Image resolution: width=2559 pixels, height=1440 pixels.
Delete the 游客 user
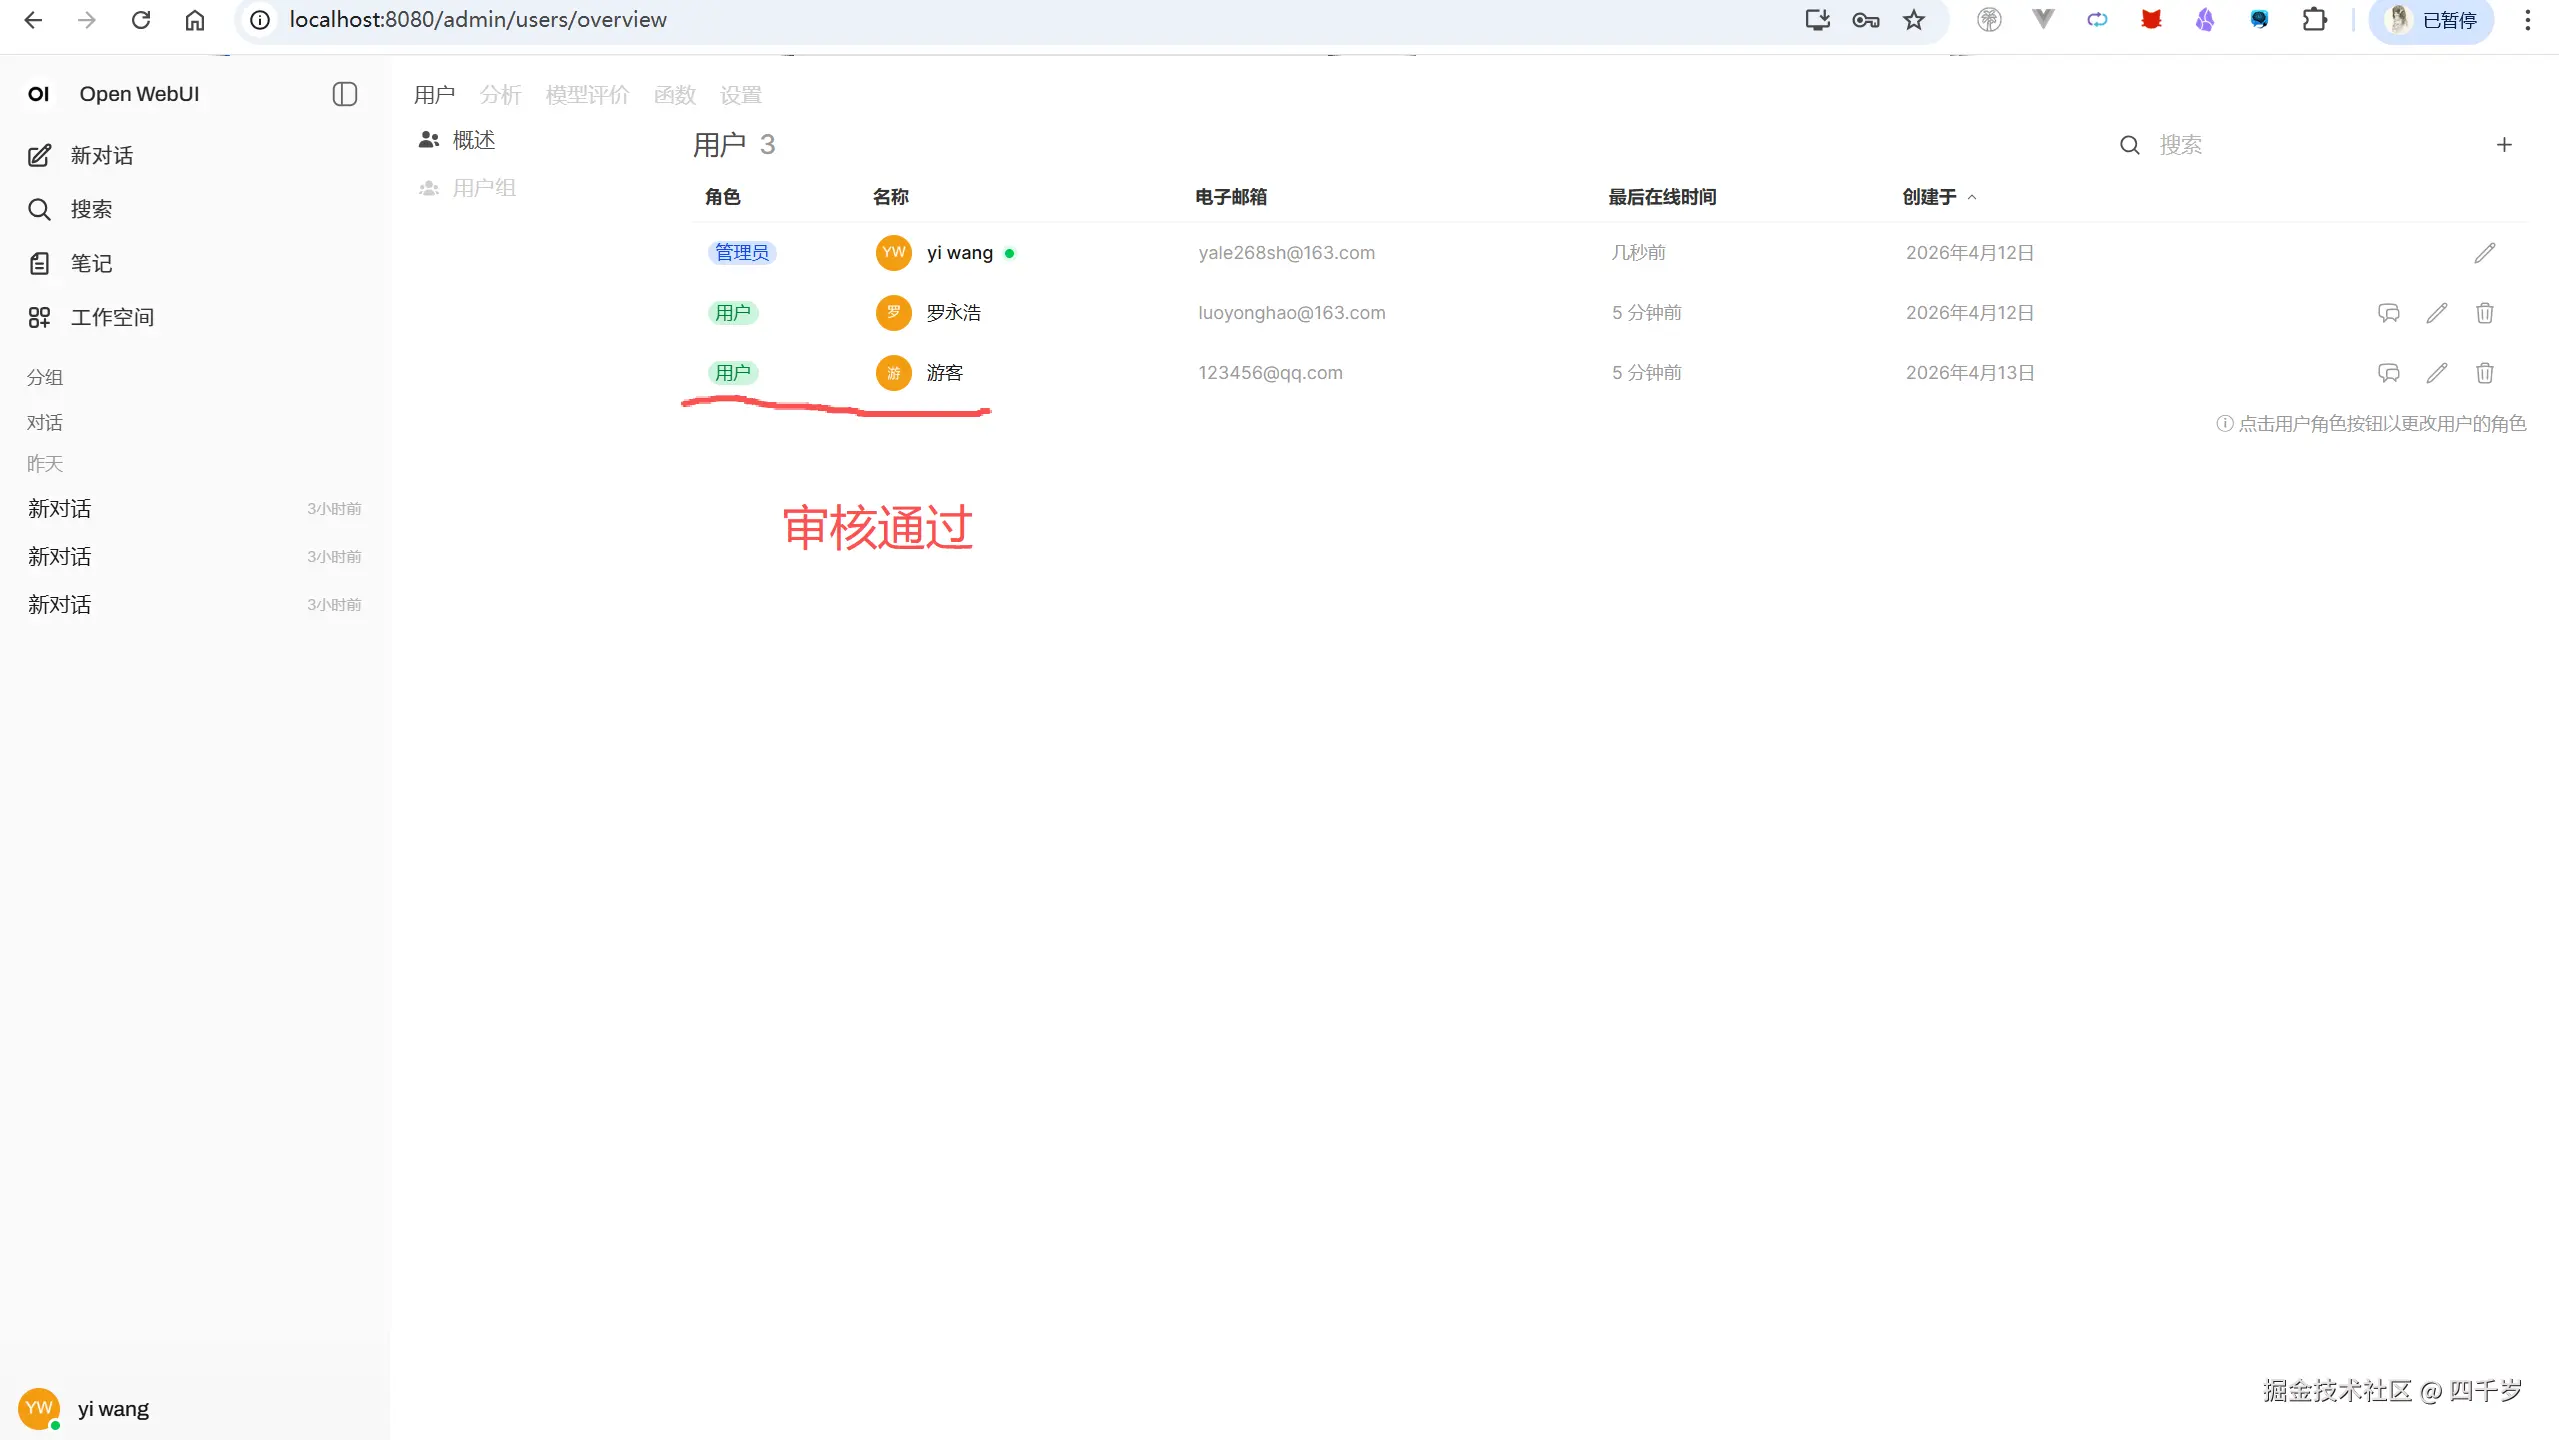(2484, 373)
